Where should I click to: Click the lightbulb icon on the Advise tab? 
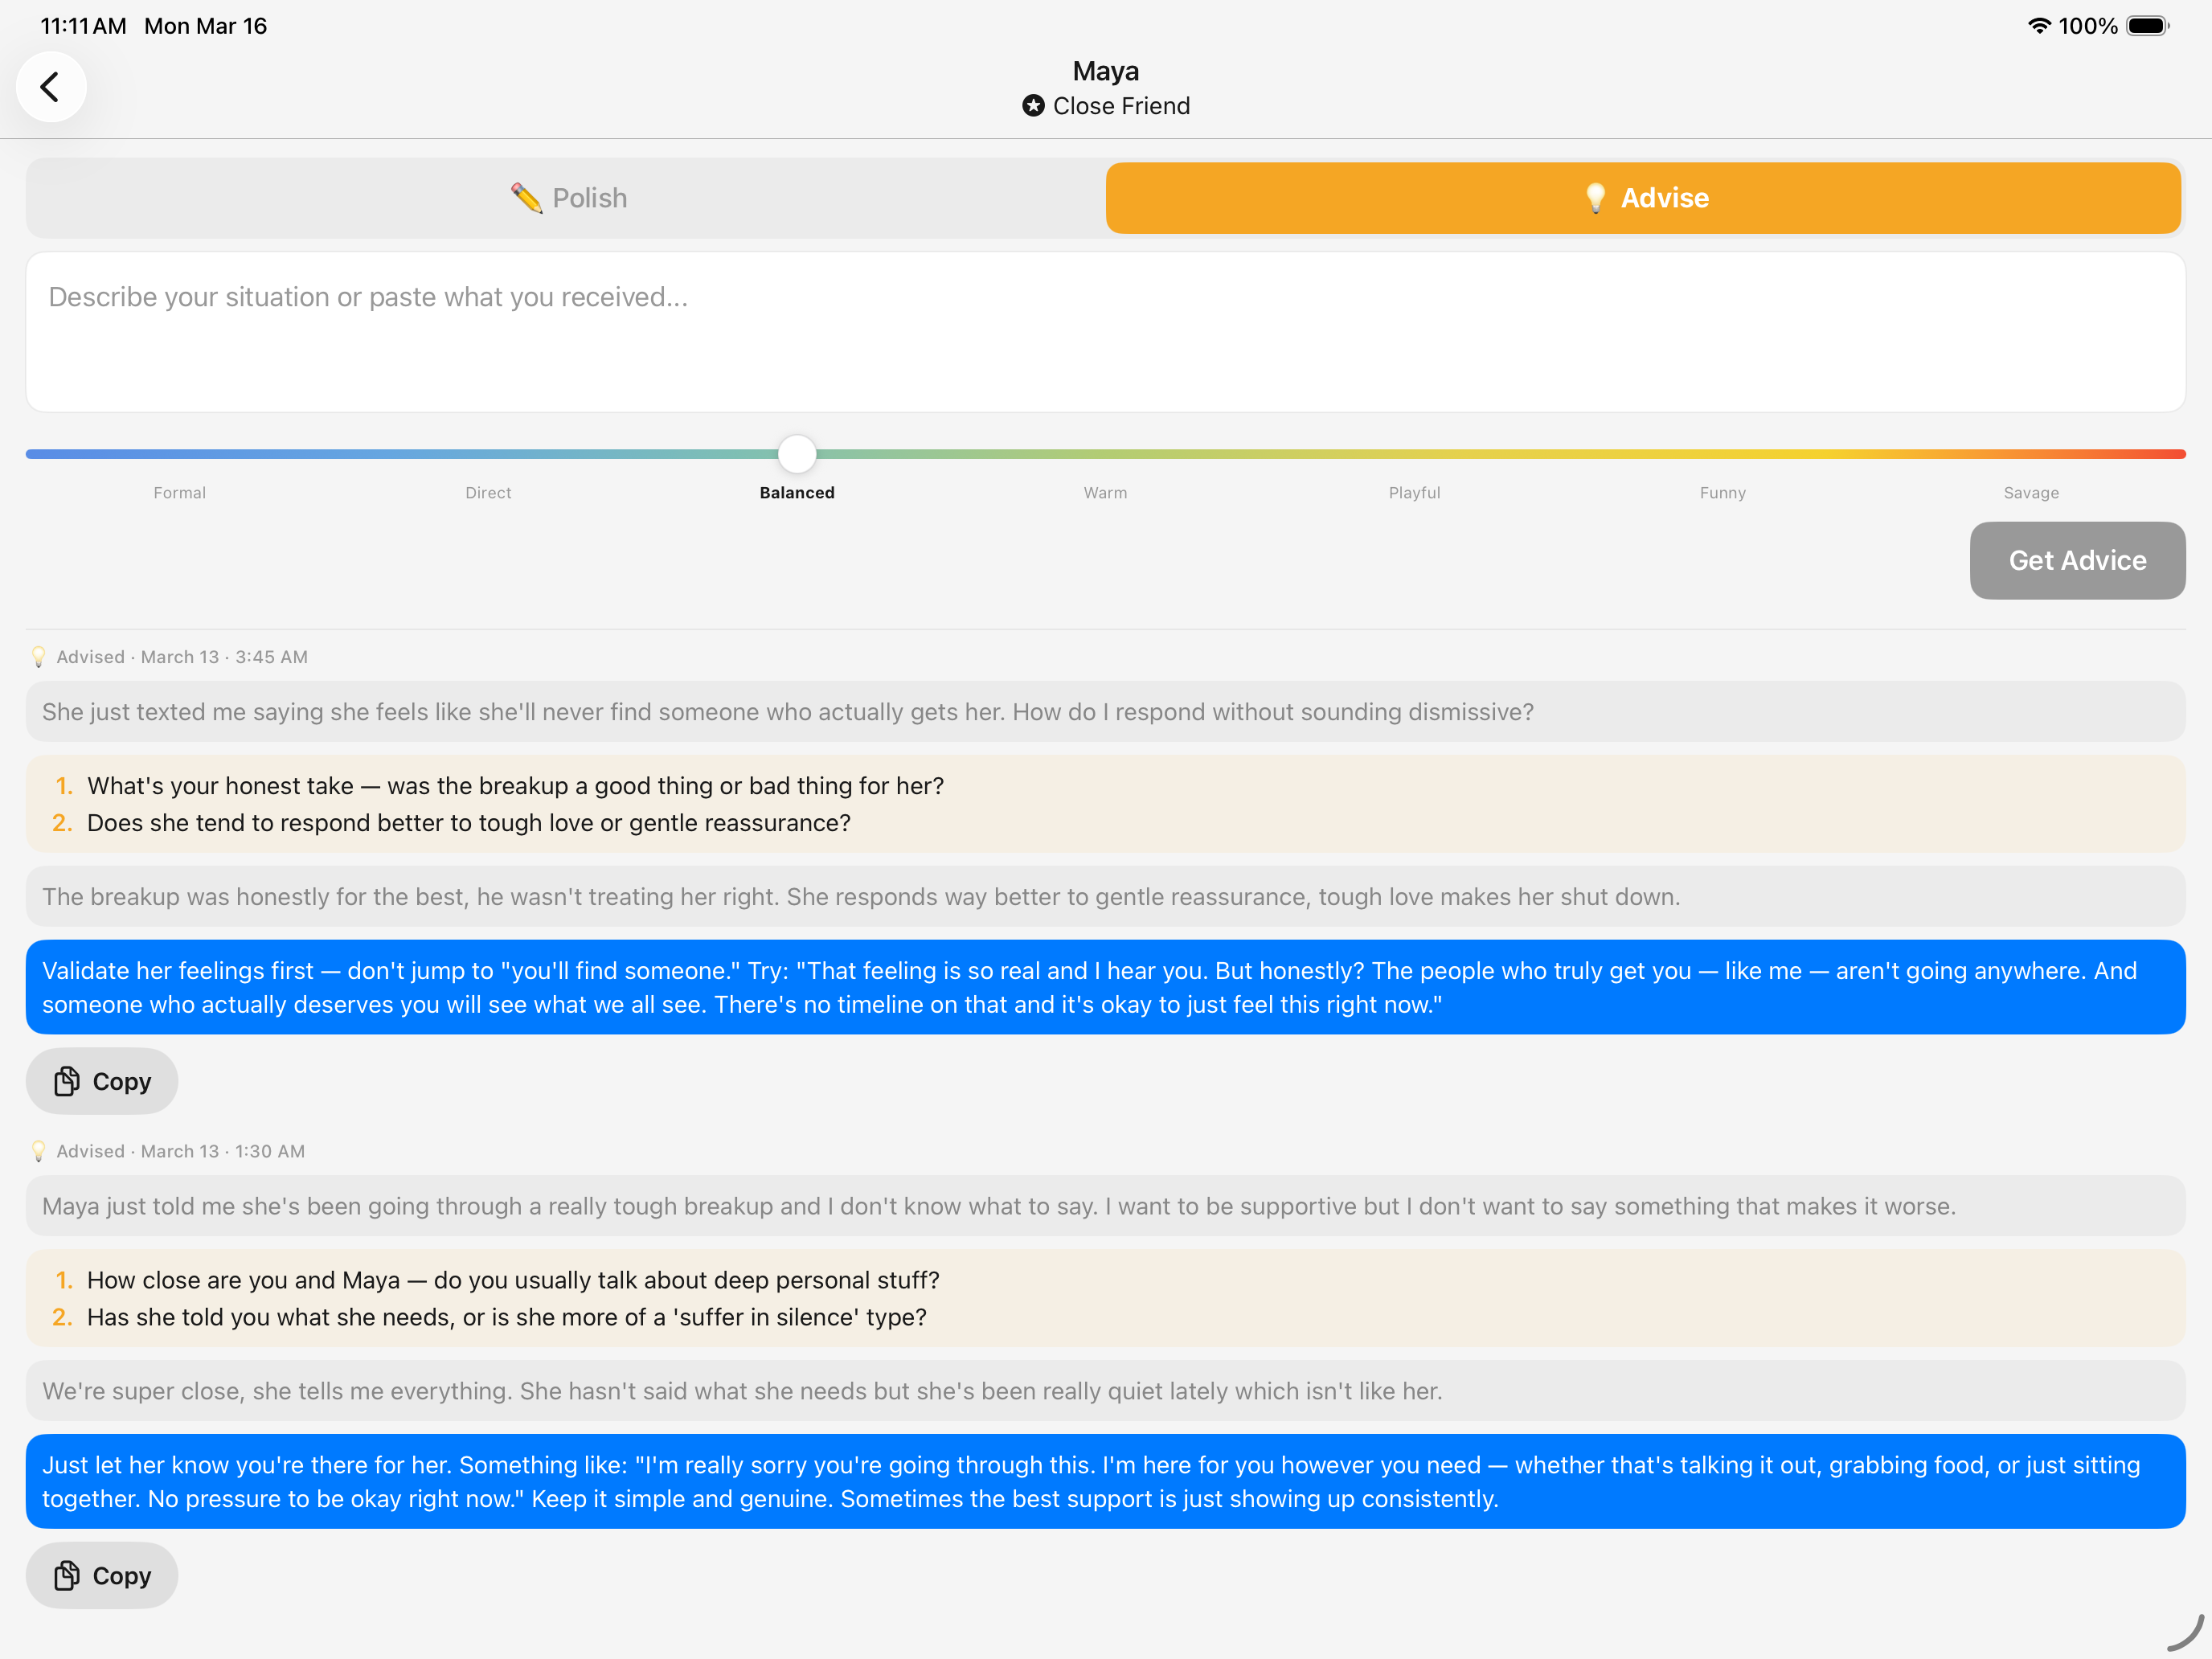(1597, 197)
